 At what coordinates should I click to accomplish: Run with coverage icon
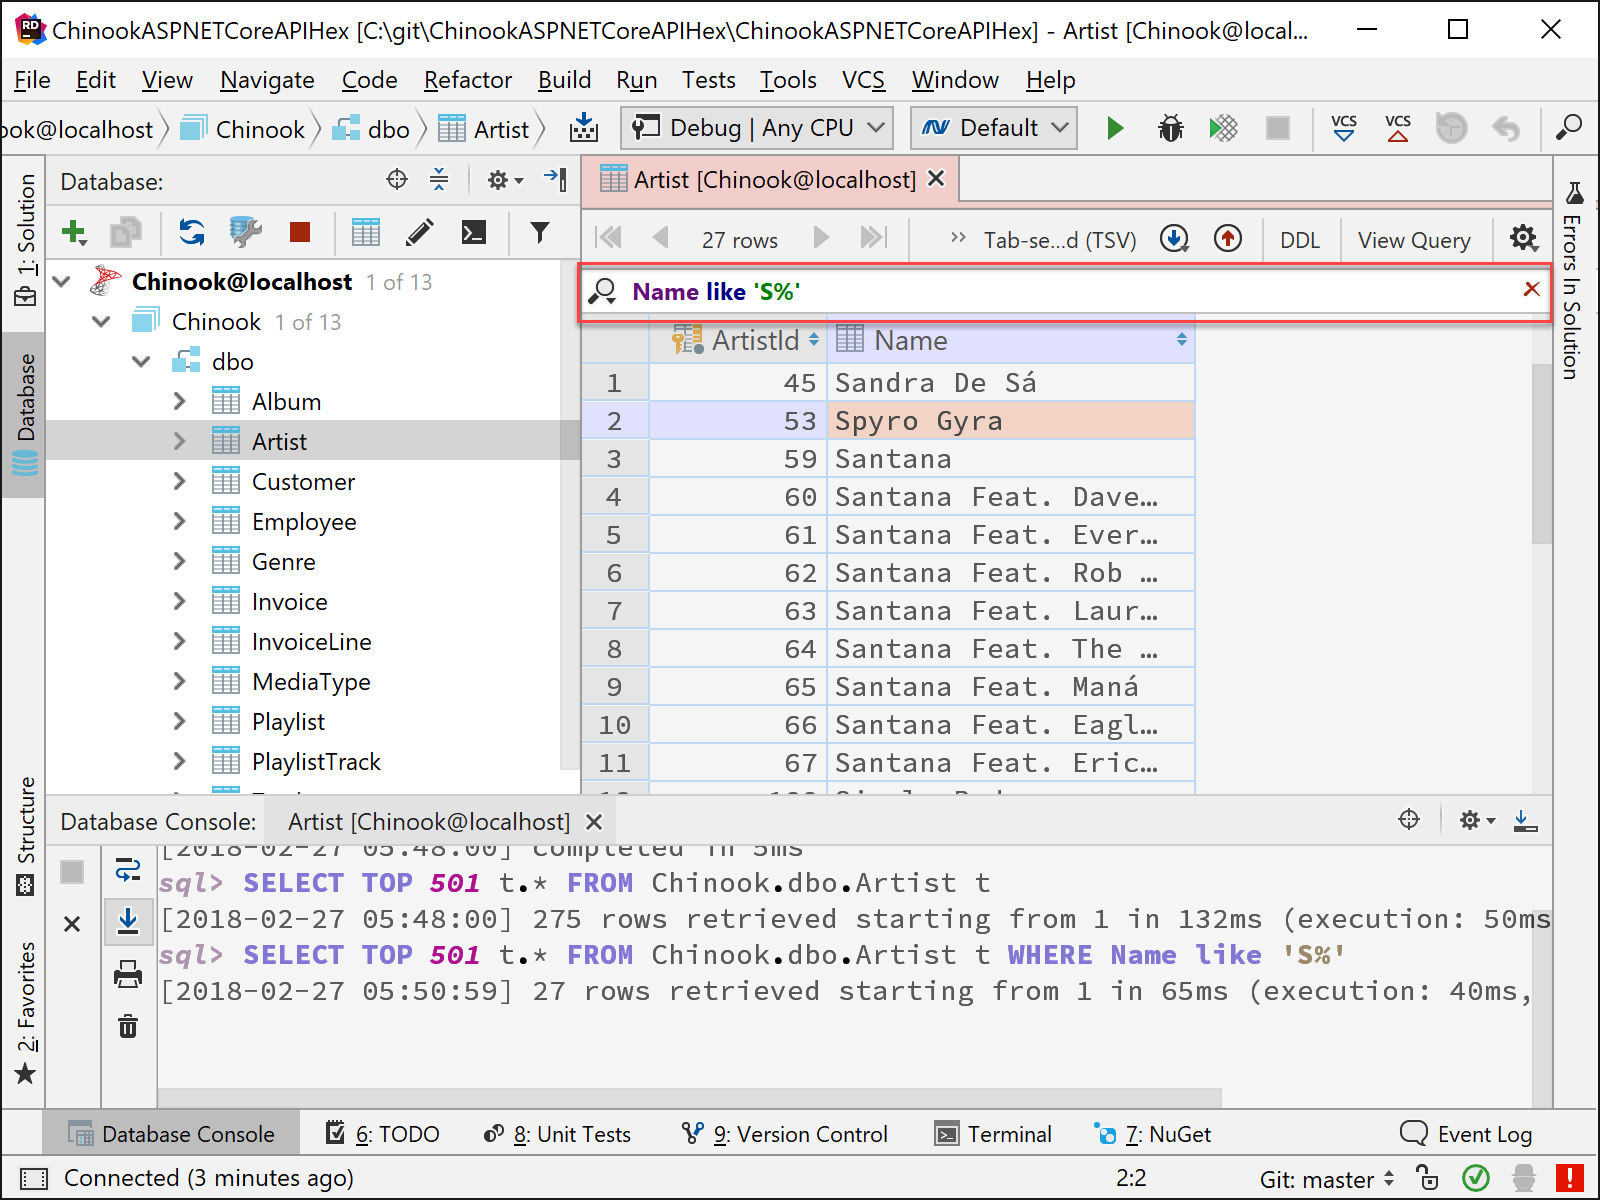[x=1223, y=128]
